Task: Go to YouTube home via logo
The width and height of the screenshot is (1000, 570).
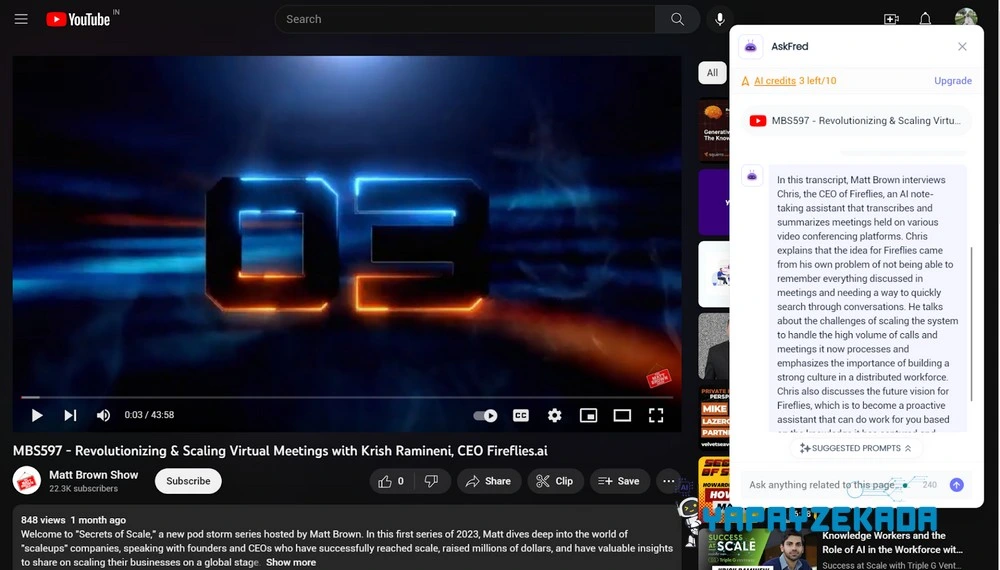Action: (x=78, y=19)
